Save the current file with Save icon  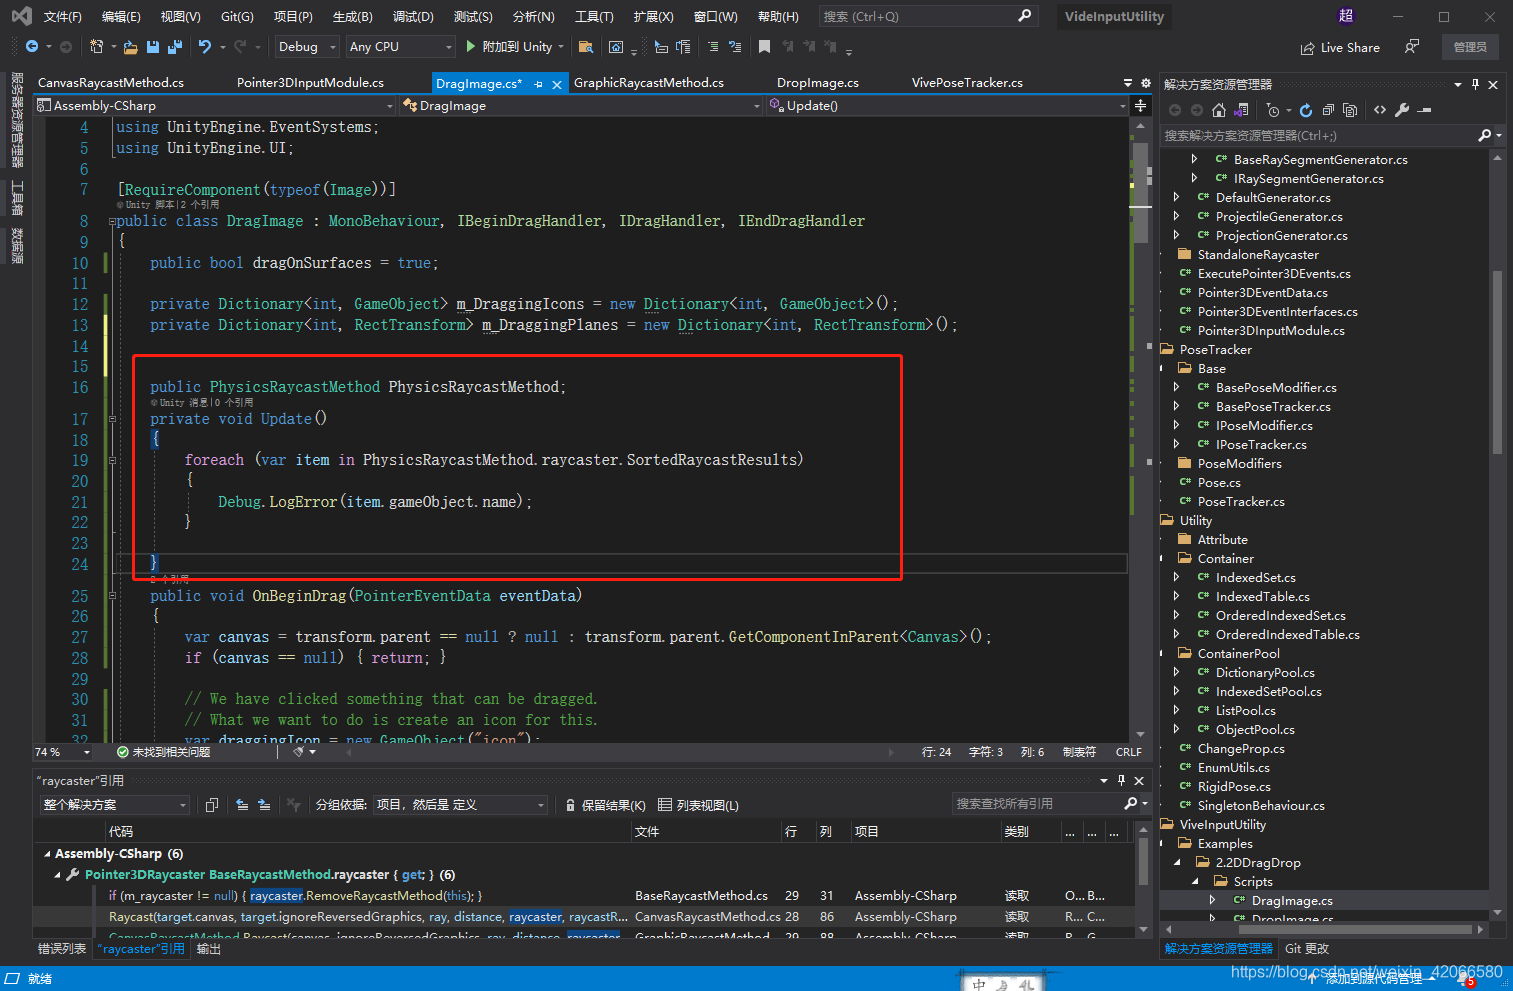[152, 47]
